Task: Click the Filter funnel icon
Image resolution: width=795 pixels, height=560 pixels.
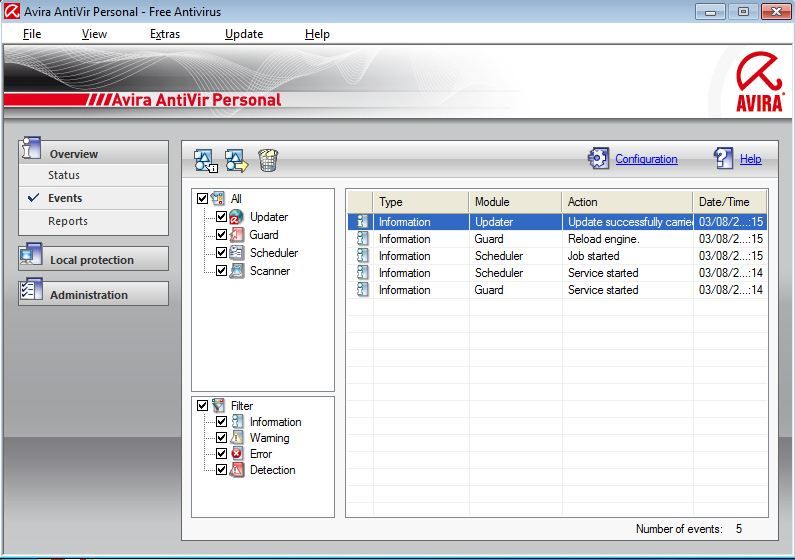Action: (219, 405)
